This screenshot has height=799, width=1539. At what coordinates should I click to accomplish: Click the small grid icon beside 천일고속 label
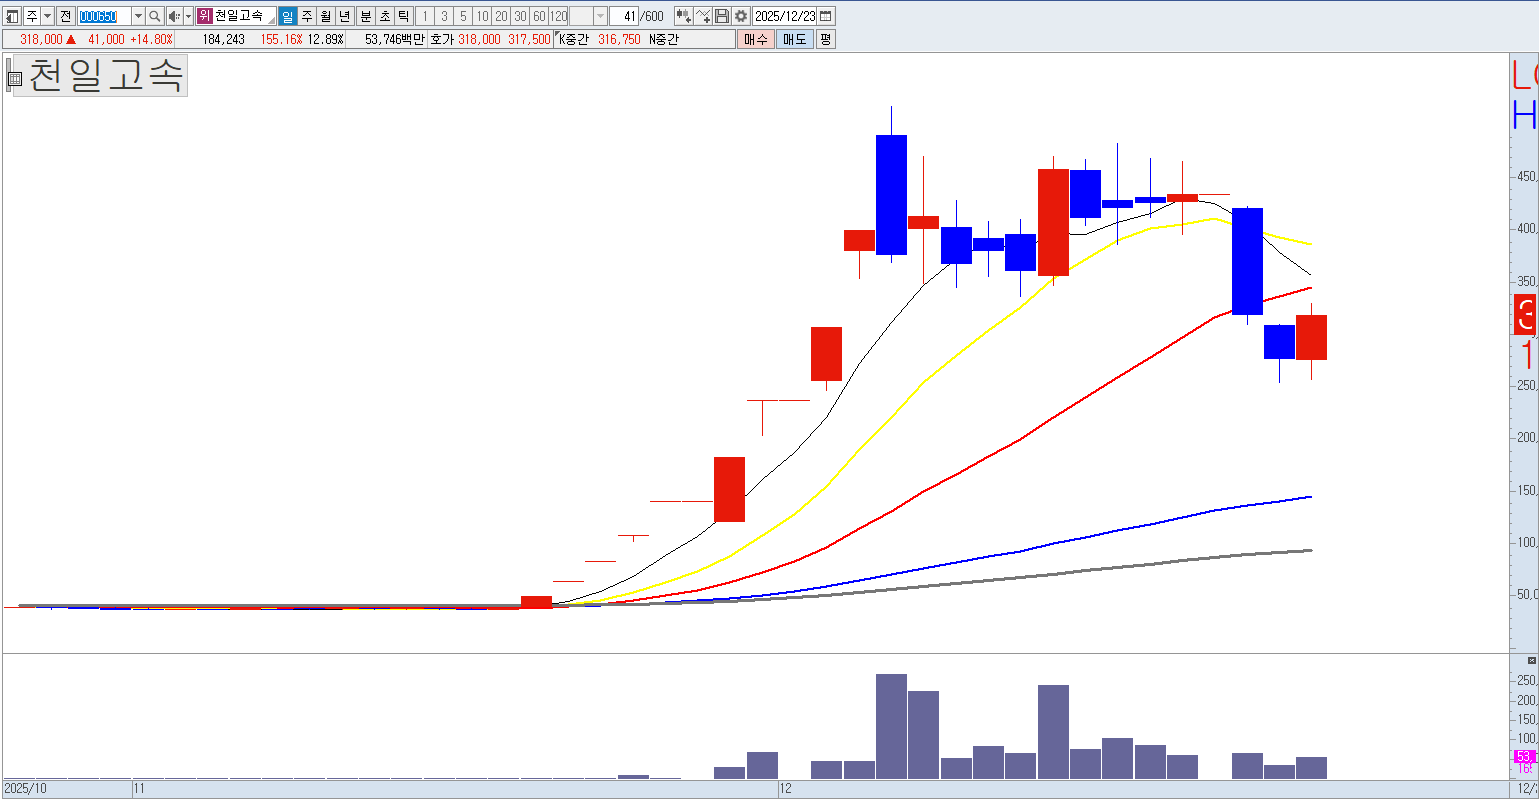[x=14, y=77]
